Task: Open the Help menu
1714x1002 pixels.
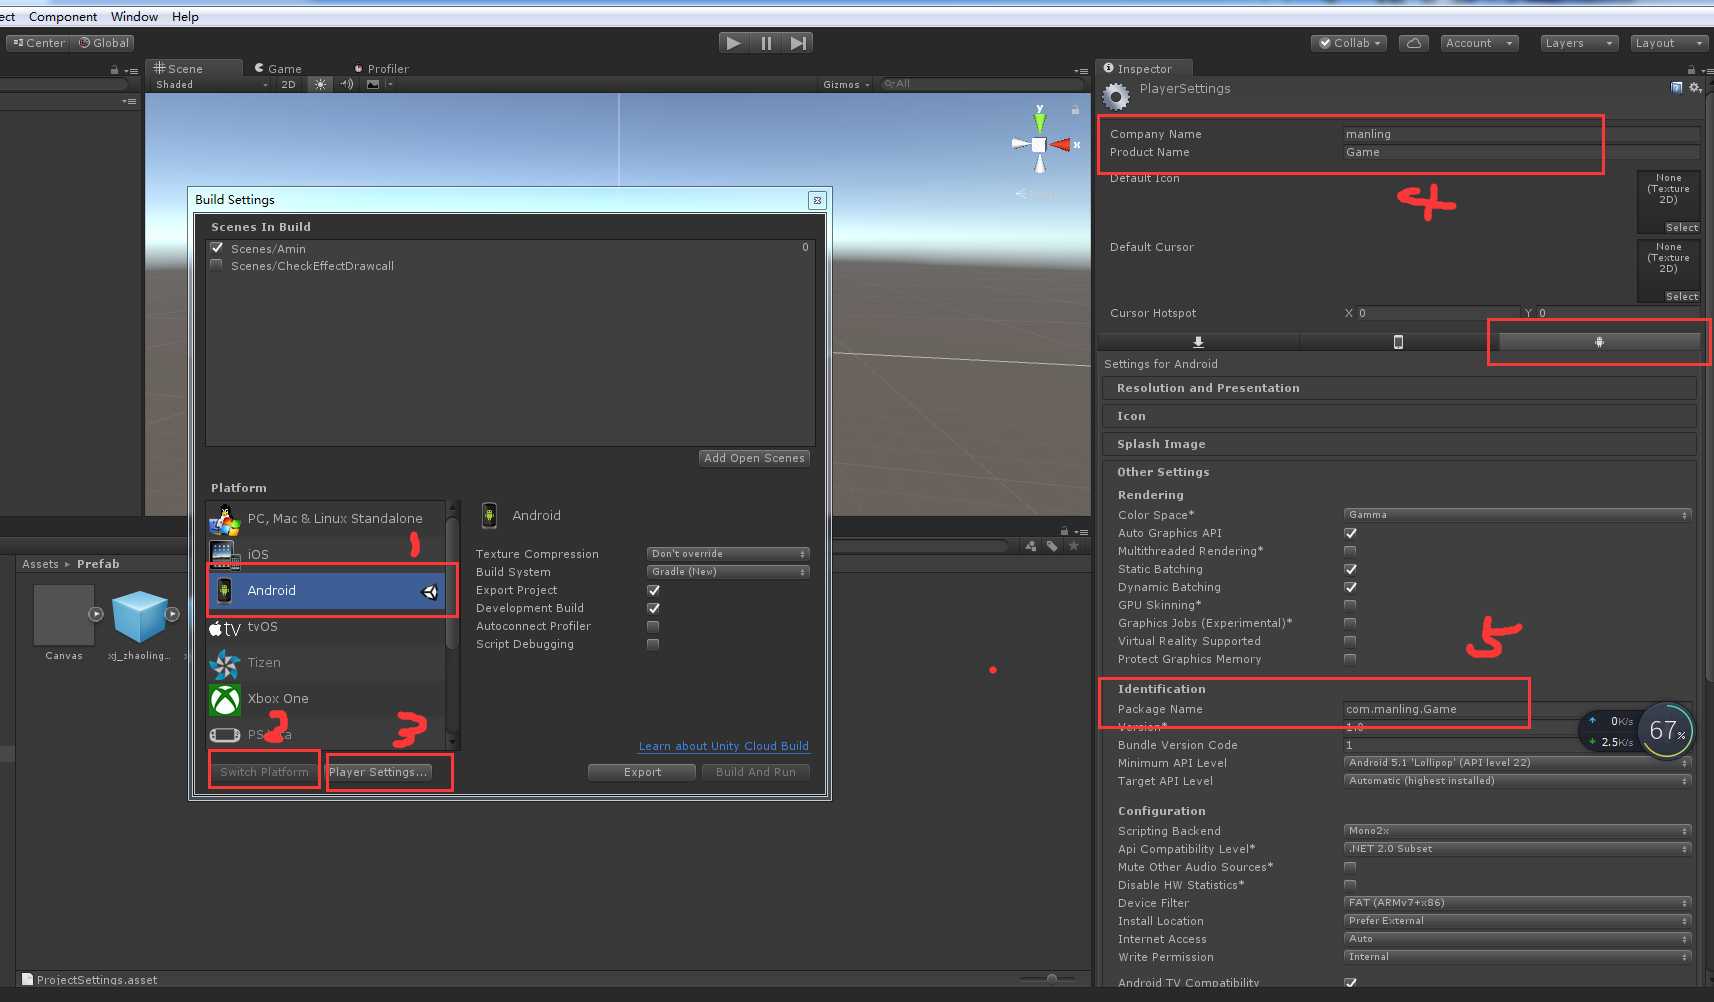Action: 185,17
